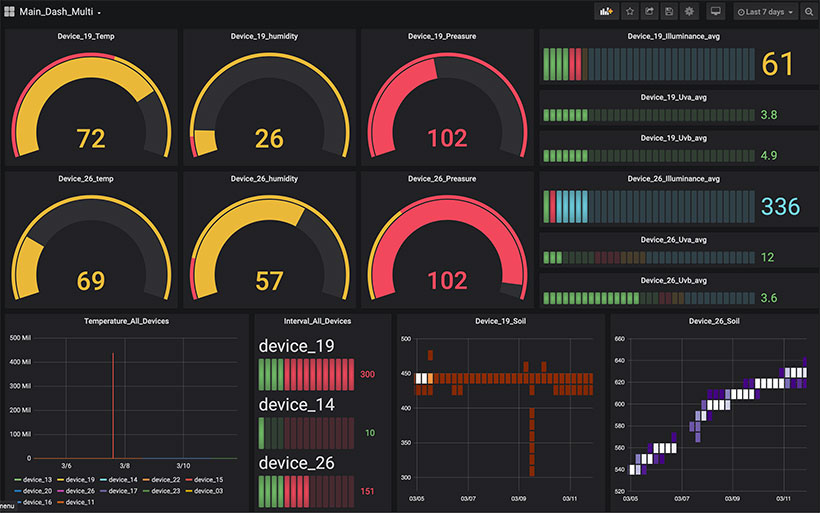Click the device_19 interval bar gauge

point(306,374)
